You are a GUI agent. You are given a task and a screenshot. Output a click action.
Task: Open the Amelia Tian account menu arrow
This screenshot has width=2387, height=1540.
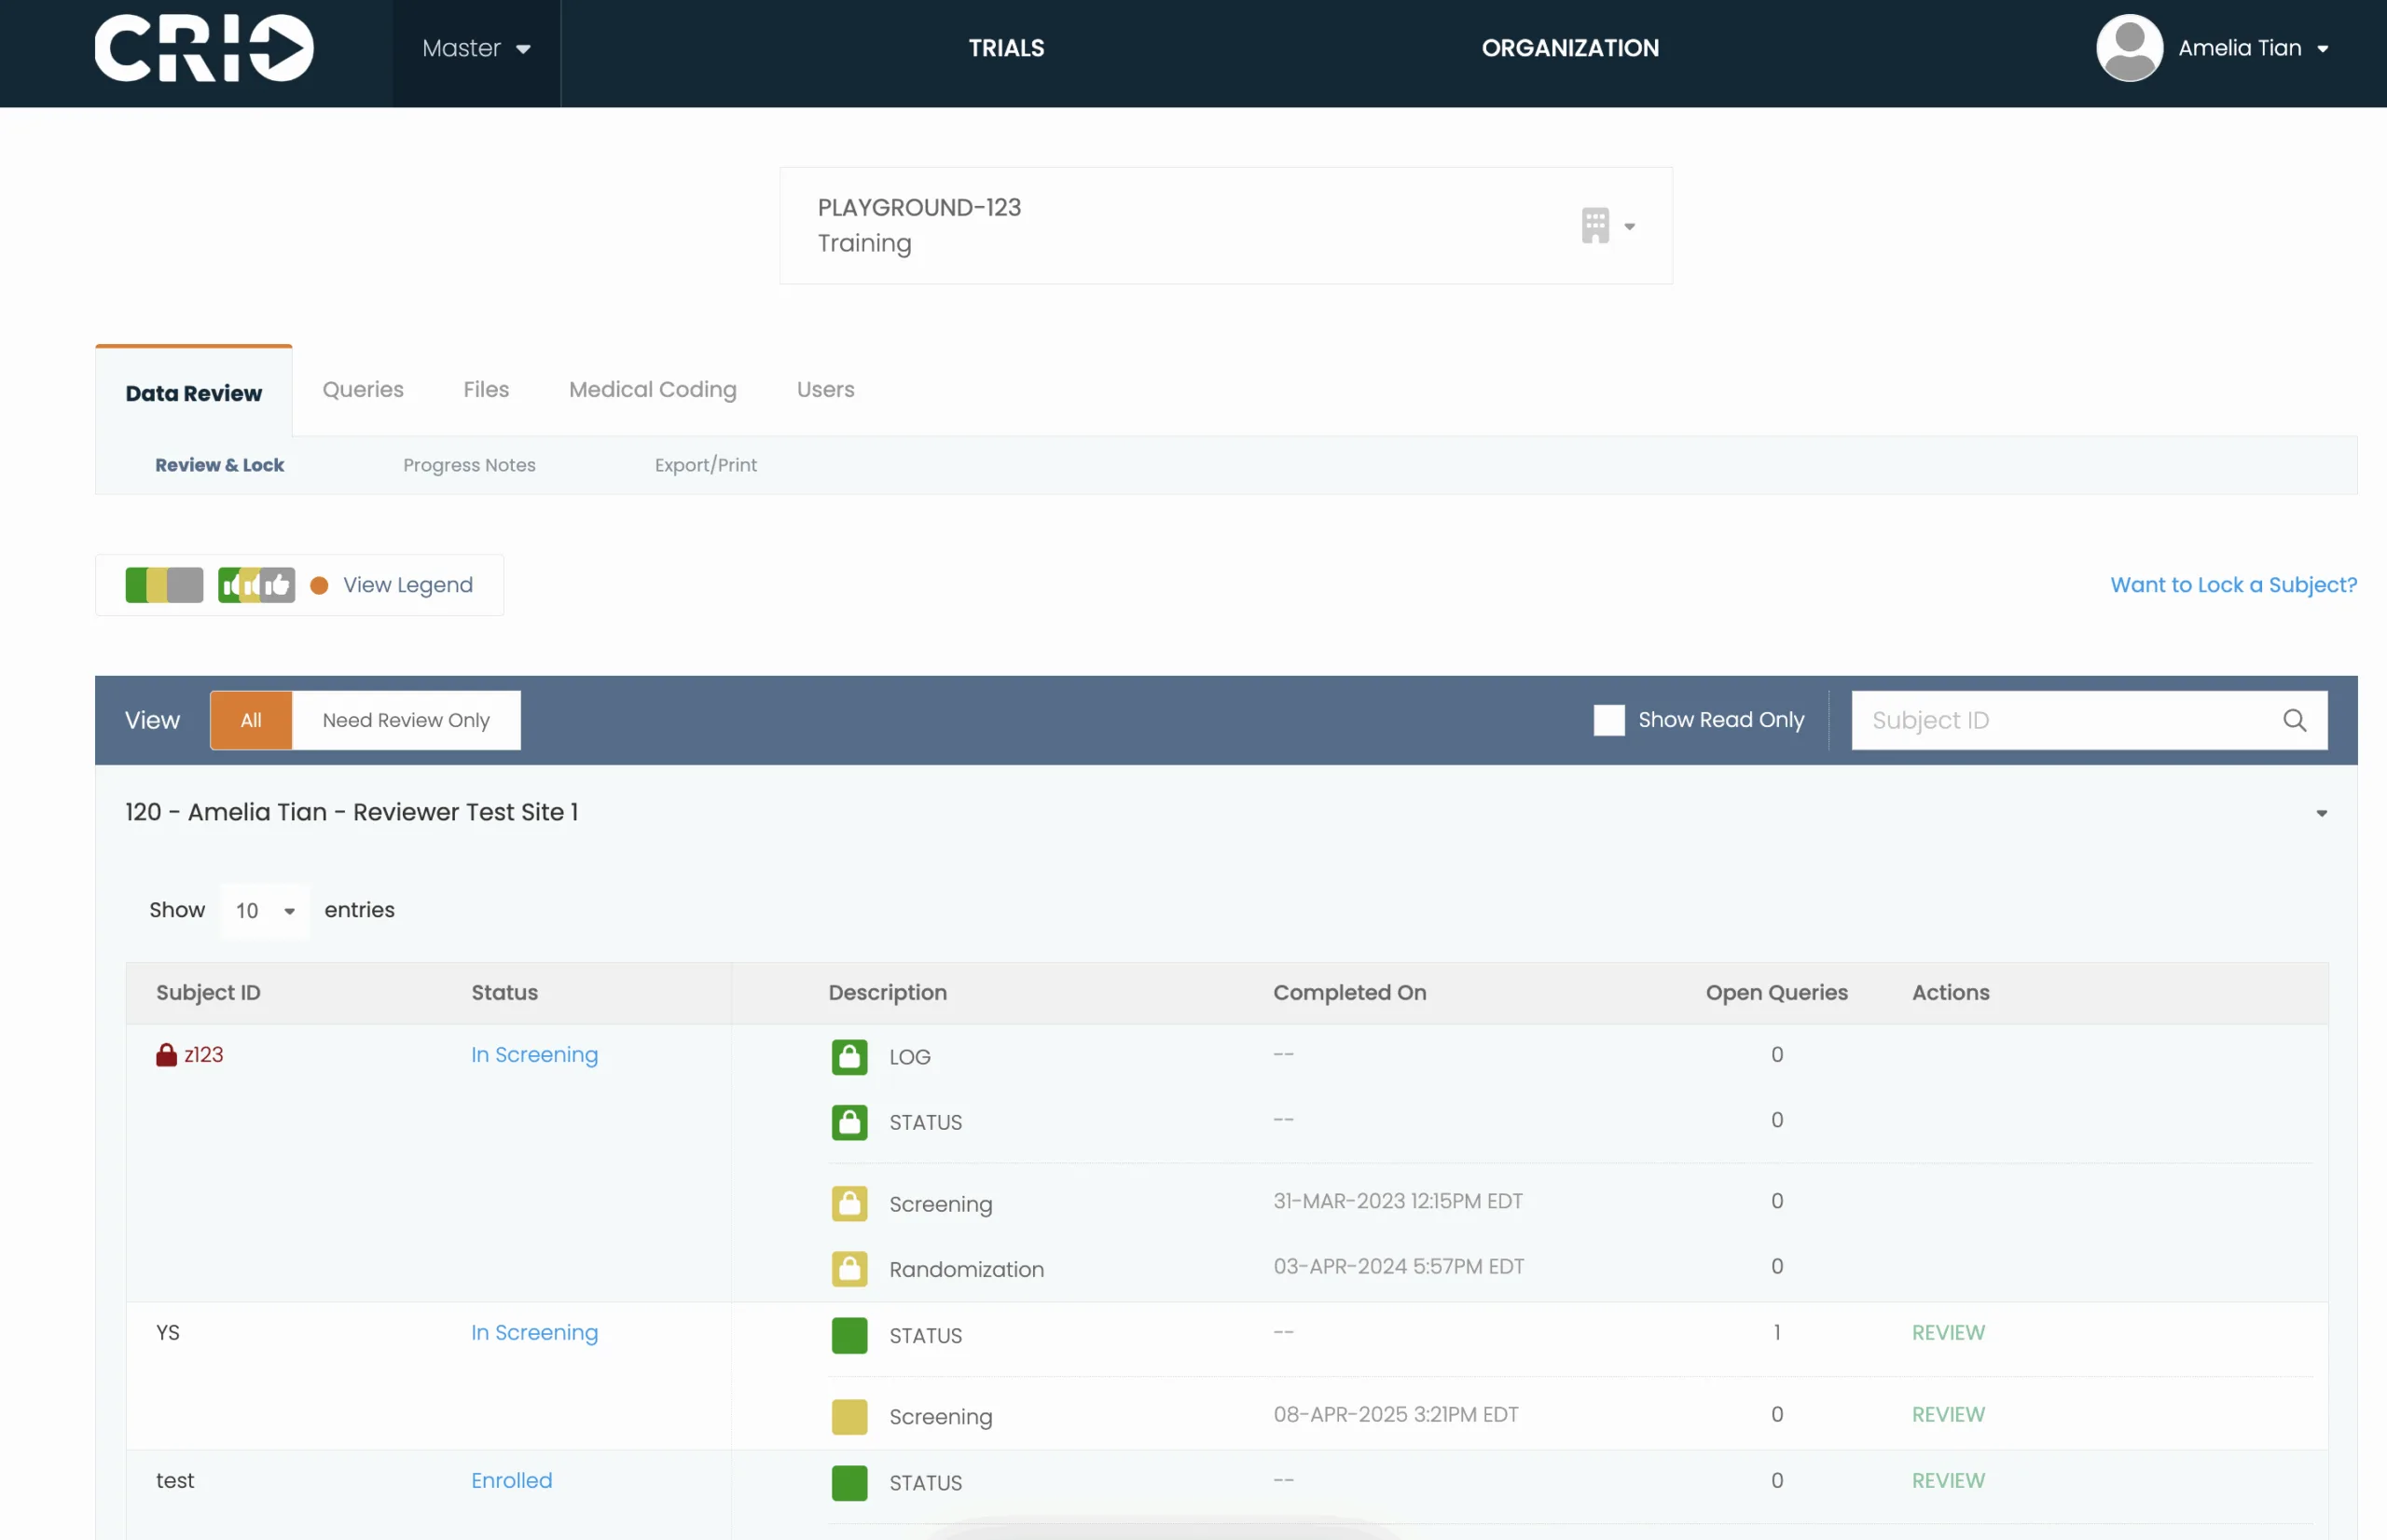[2322, 49]
